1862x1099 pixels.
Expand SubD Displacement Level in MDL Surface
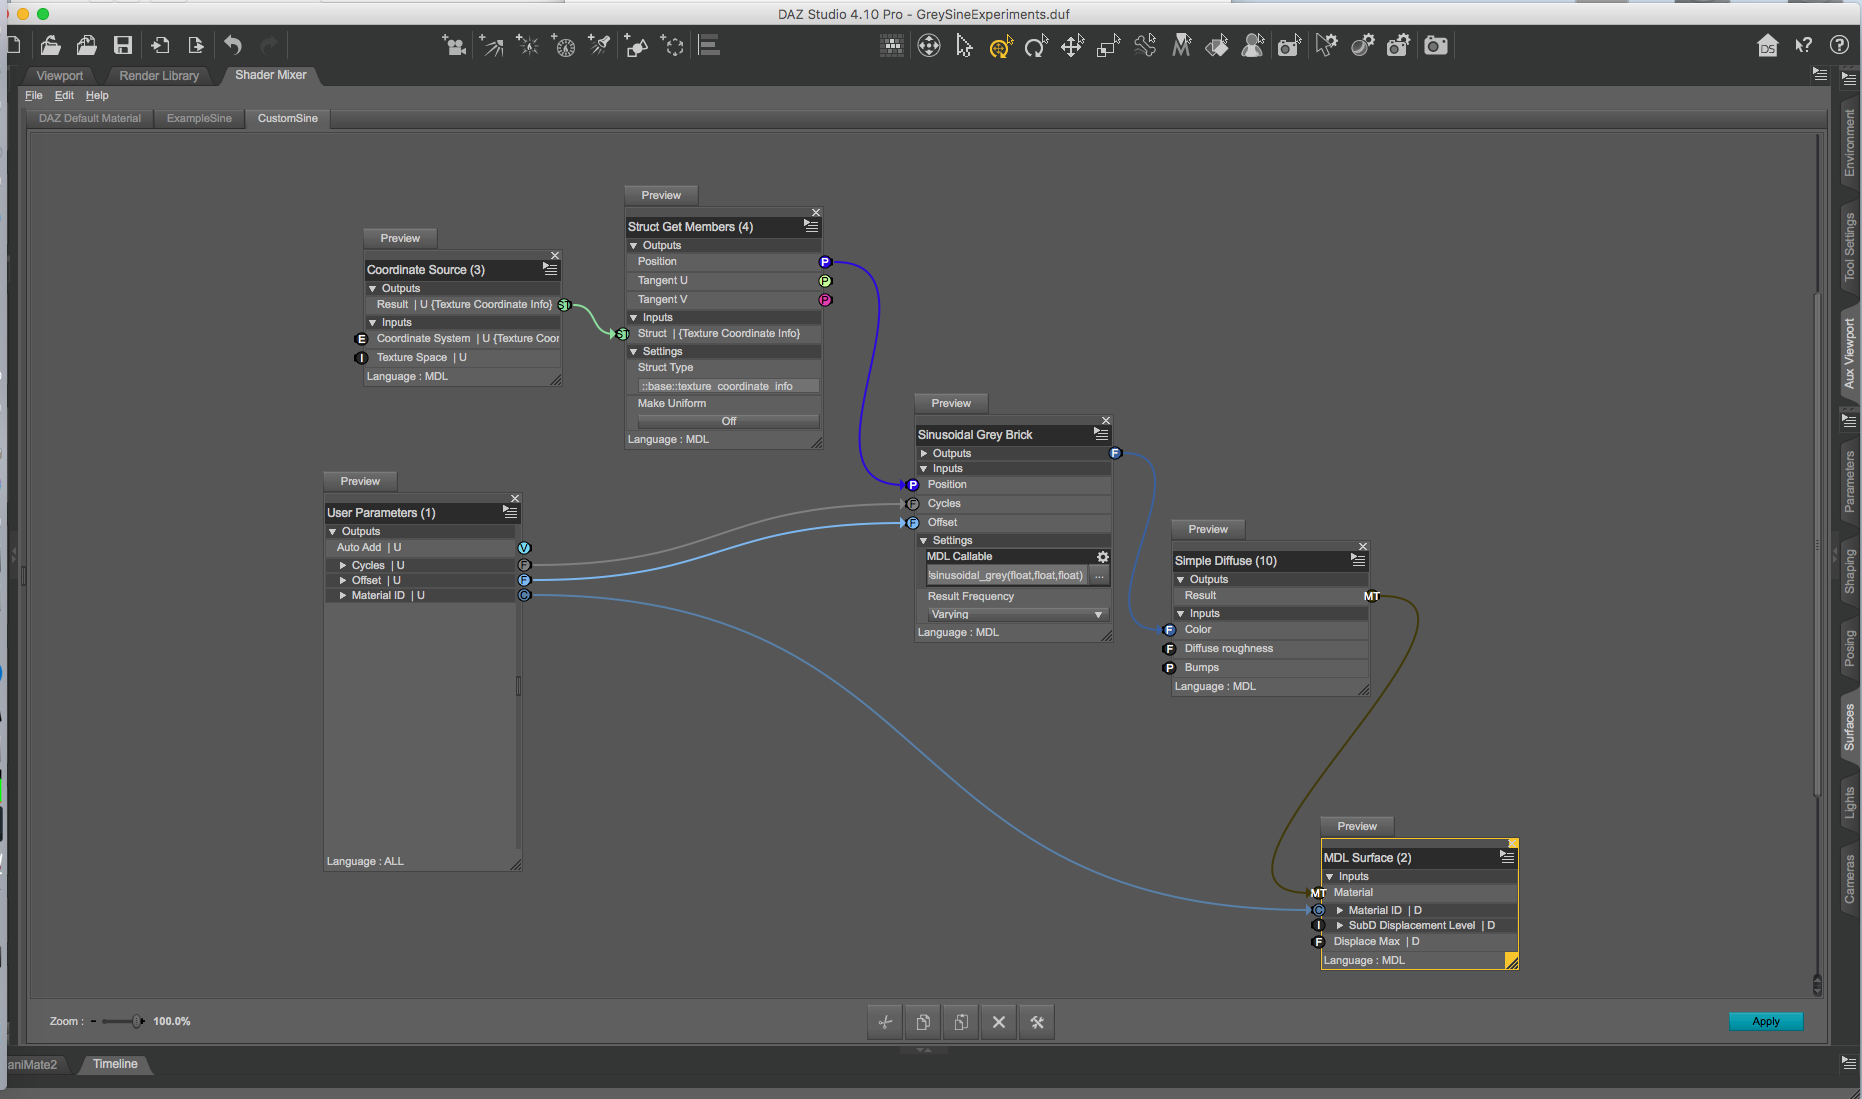tap(1340, 925)
